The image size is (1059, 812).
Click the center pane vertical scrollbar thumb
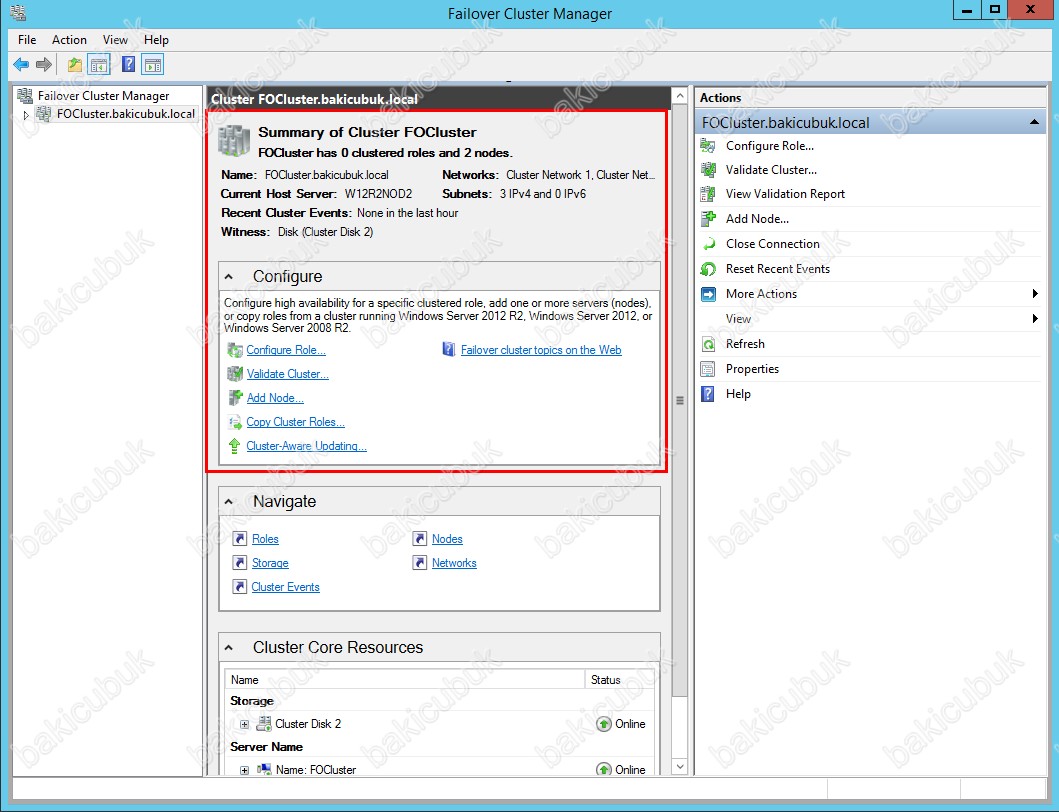tap(680, 401)
